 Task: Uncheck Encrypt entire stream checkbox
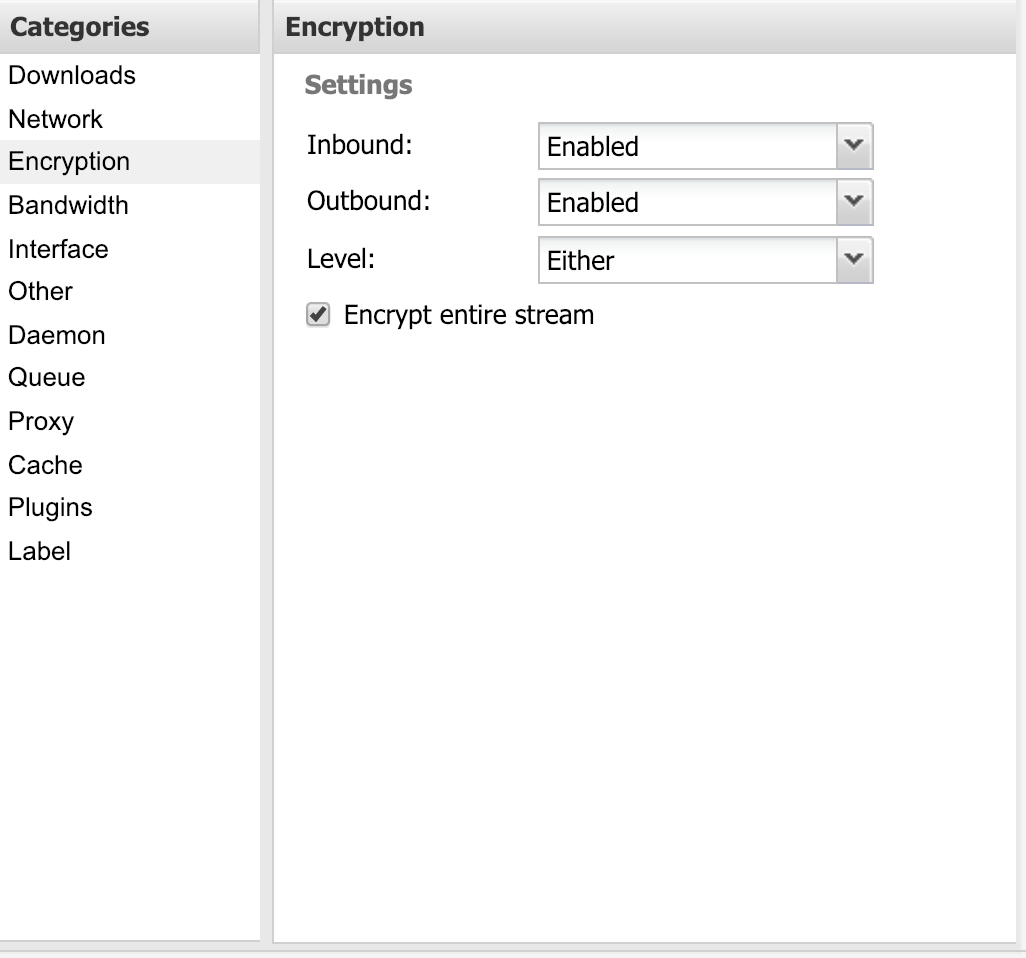coord(318,316)
